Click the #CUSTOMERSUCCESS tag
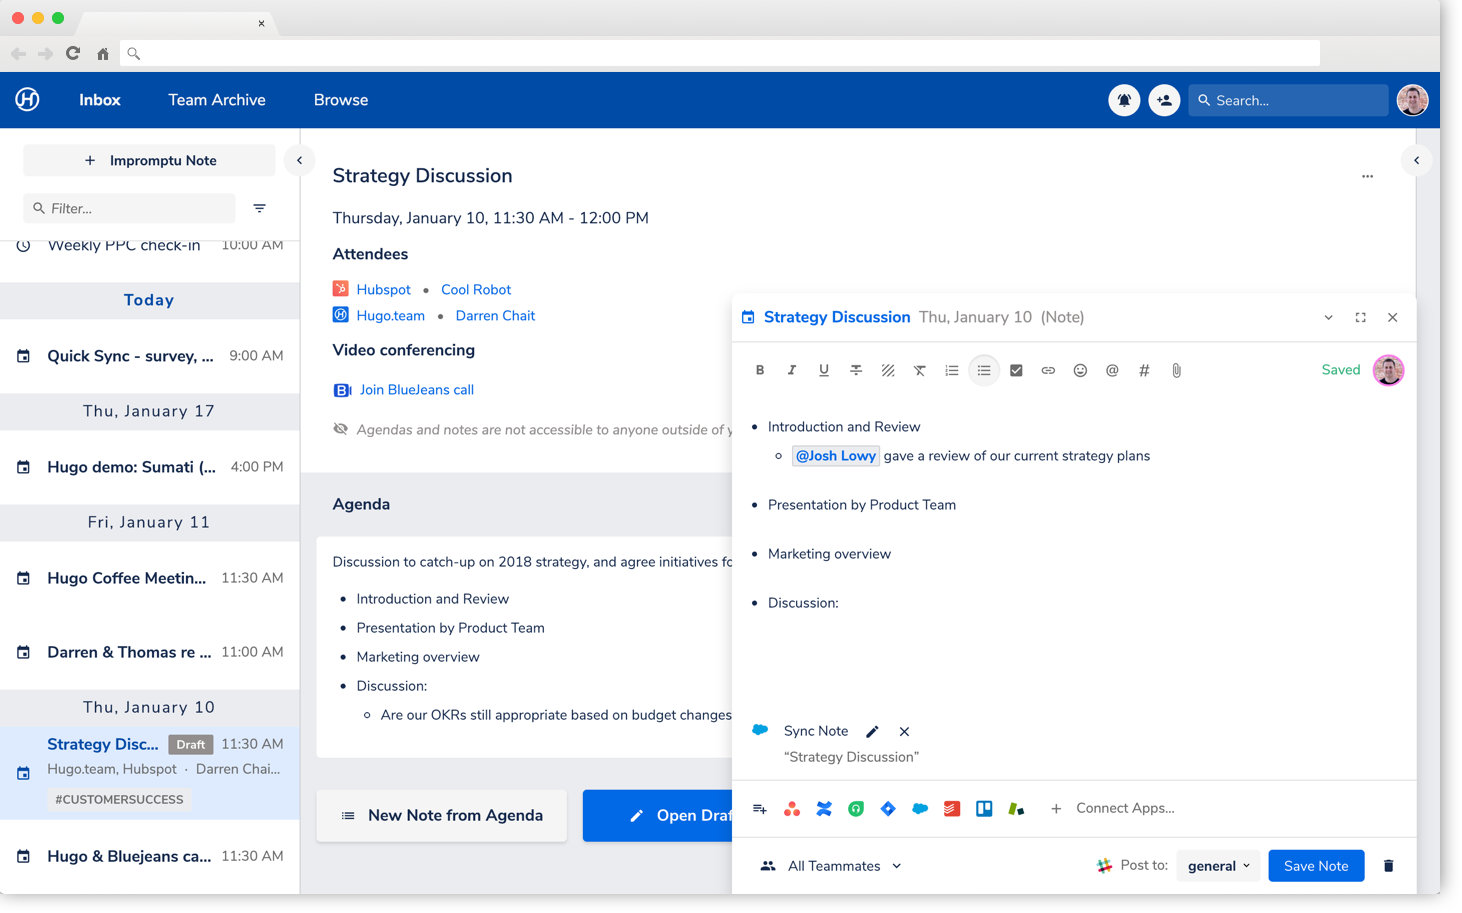This screenshot has height=913, width=1462. click(119, 800)
